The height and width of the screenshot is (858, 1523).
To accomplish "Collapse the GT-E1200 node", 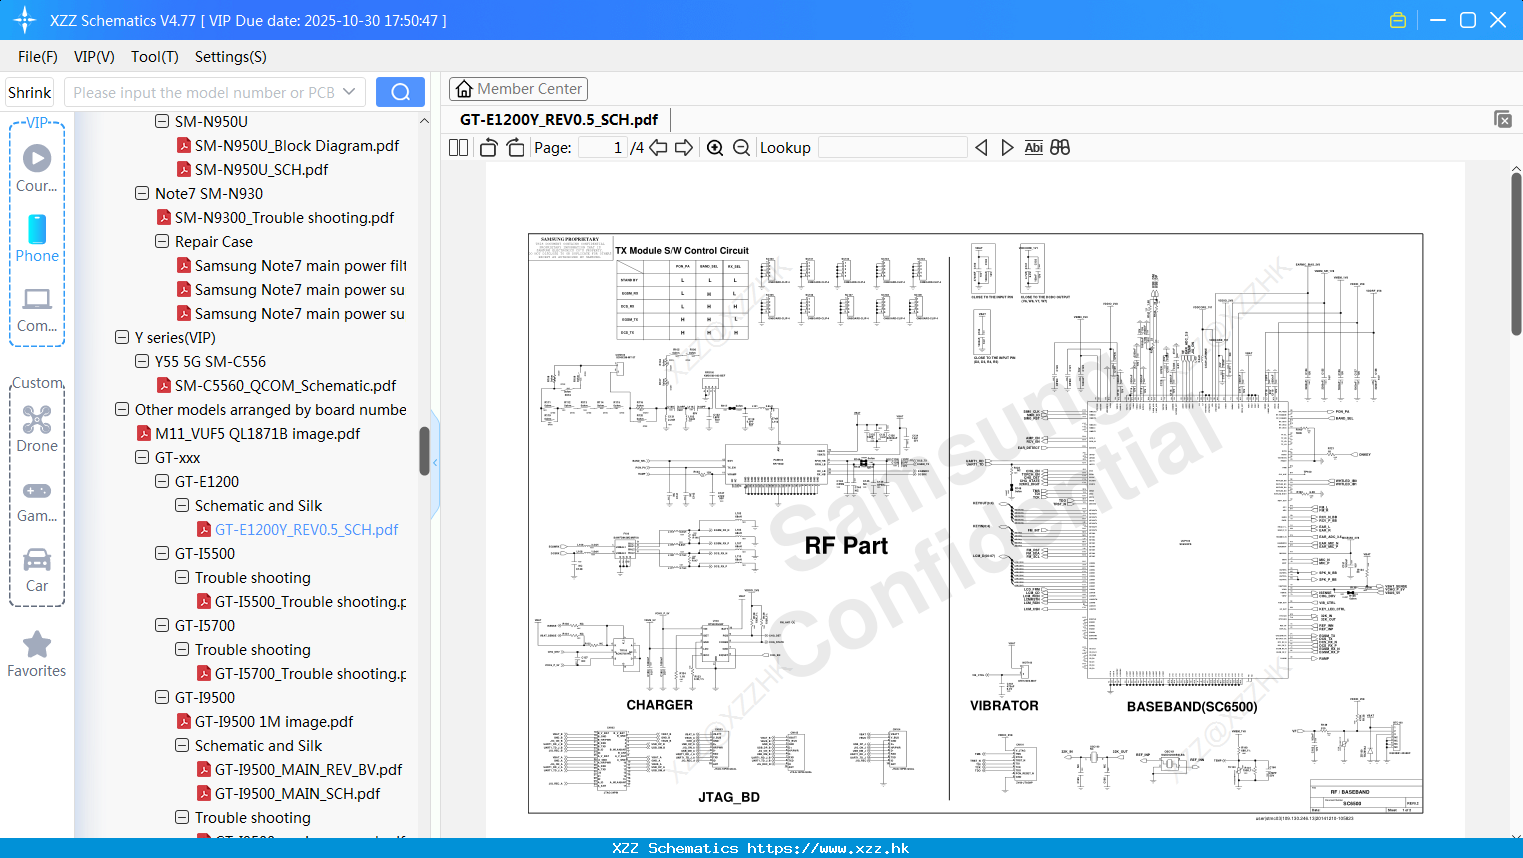I will (x=162, y=481).
